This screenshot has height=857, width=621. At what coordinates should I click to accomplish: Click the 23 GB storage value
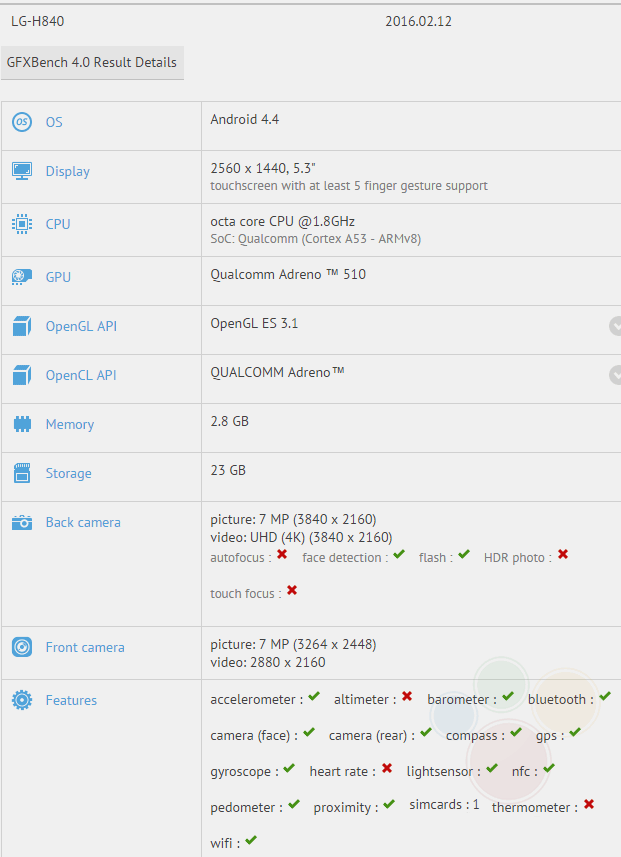[x=228, y=470]
